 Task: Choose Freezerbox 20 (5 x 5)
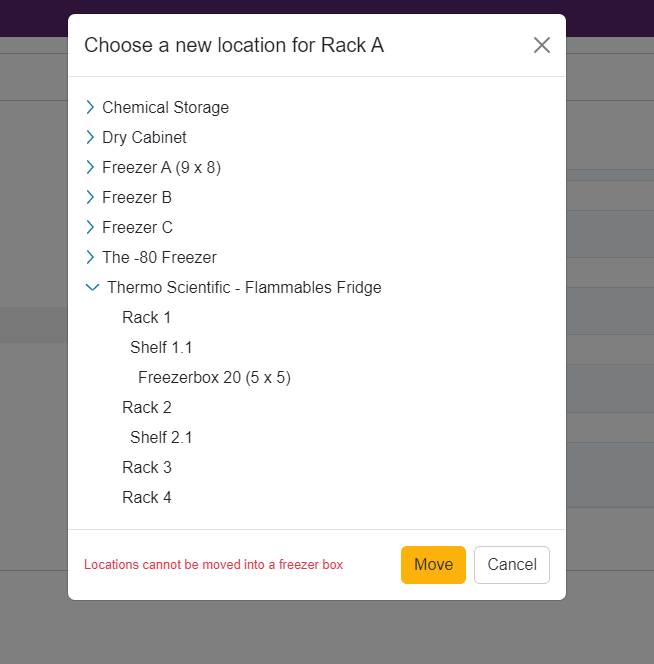214,378
